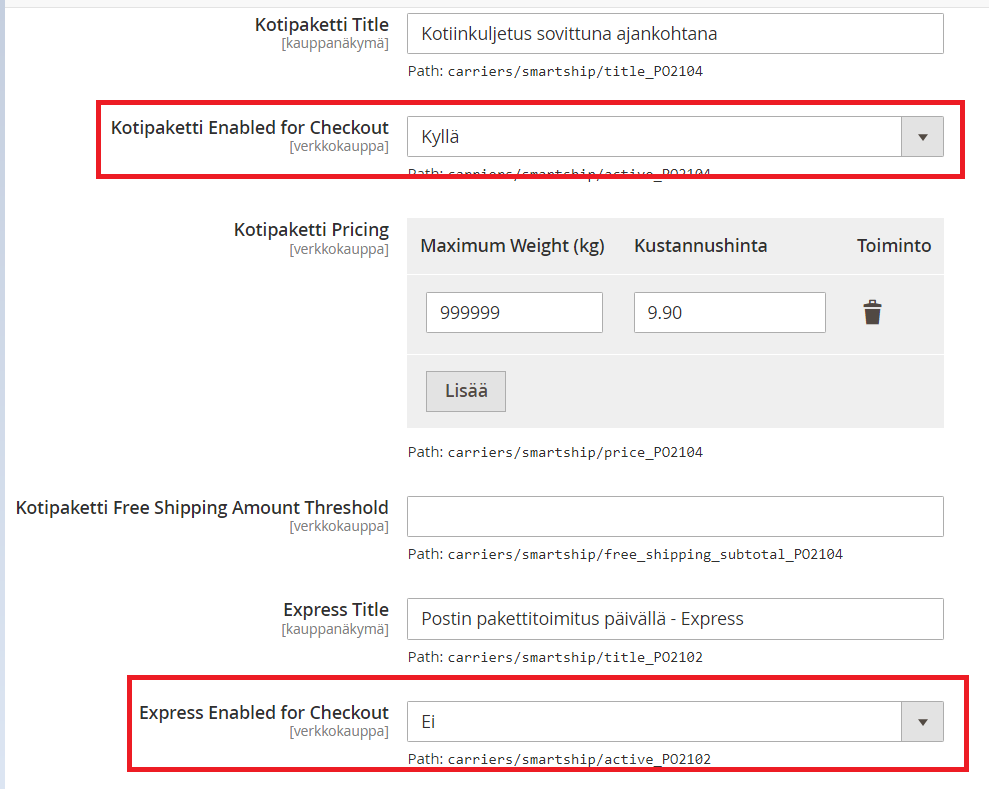Image resolution: width=989 pixels, height=789 pixels.
Task: Click the "Kotipaketti Pricing" label
Action: coord(311,230)
